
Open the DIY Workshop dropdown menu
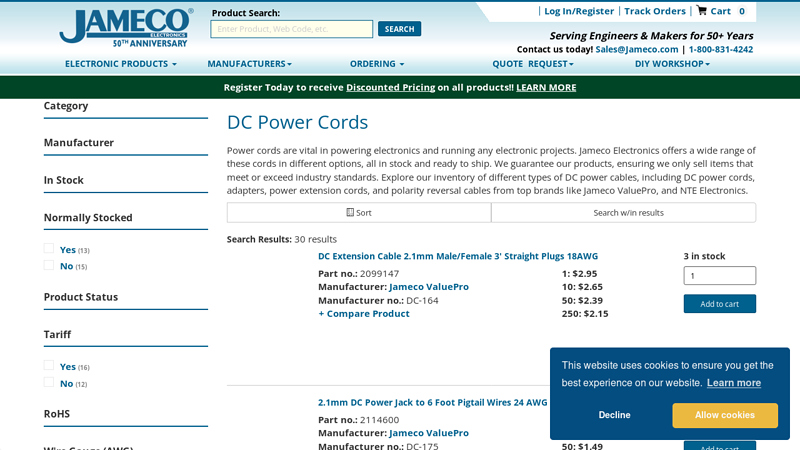click(x=672, y=64)
